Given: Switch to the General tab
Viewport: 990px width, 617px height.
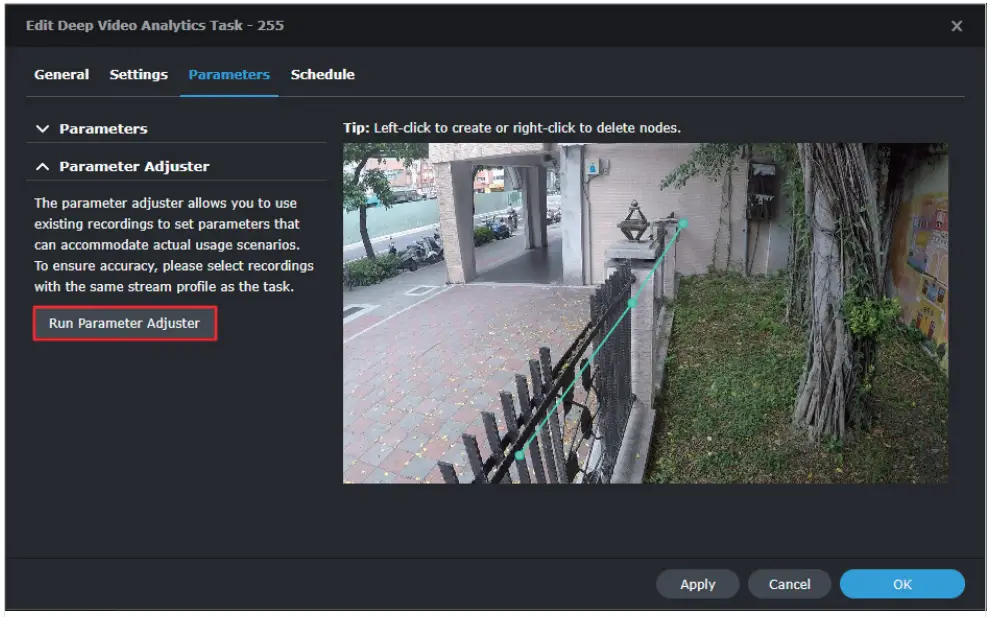Looking at the screenshot, I should [61, 74].
